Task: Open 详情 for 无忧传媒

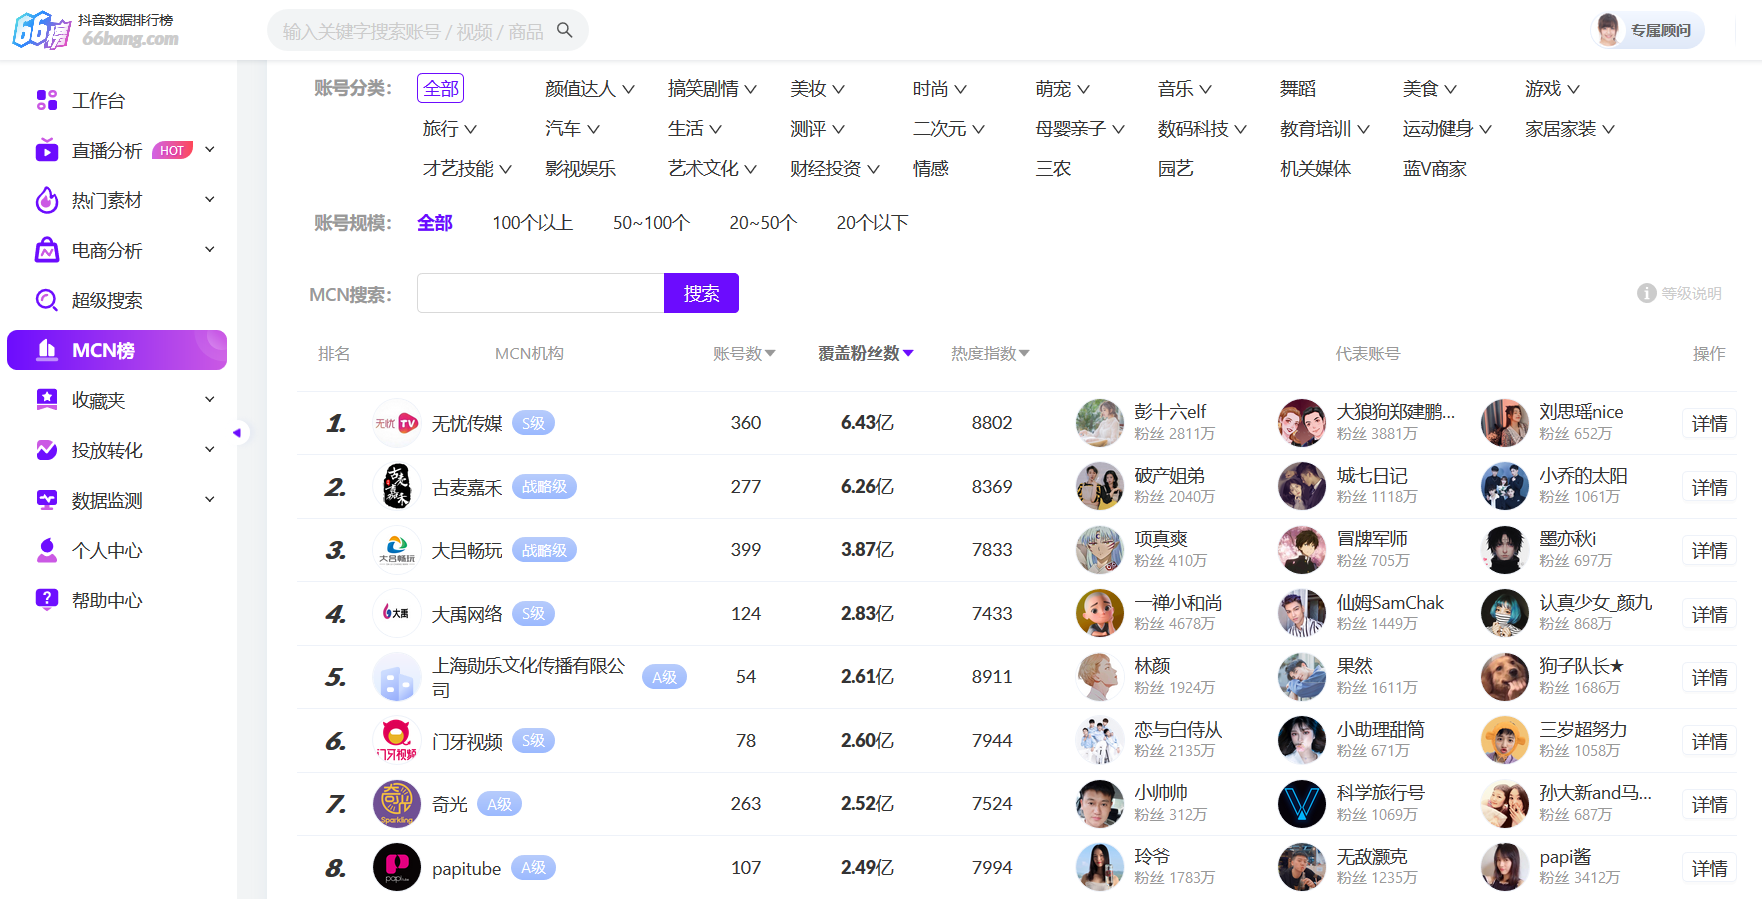Action: coord(1709,424)
